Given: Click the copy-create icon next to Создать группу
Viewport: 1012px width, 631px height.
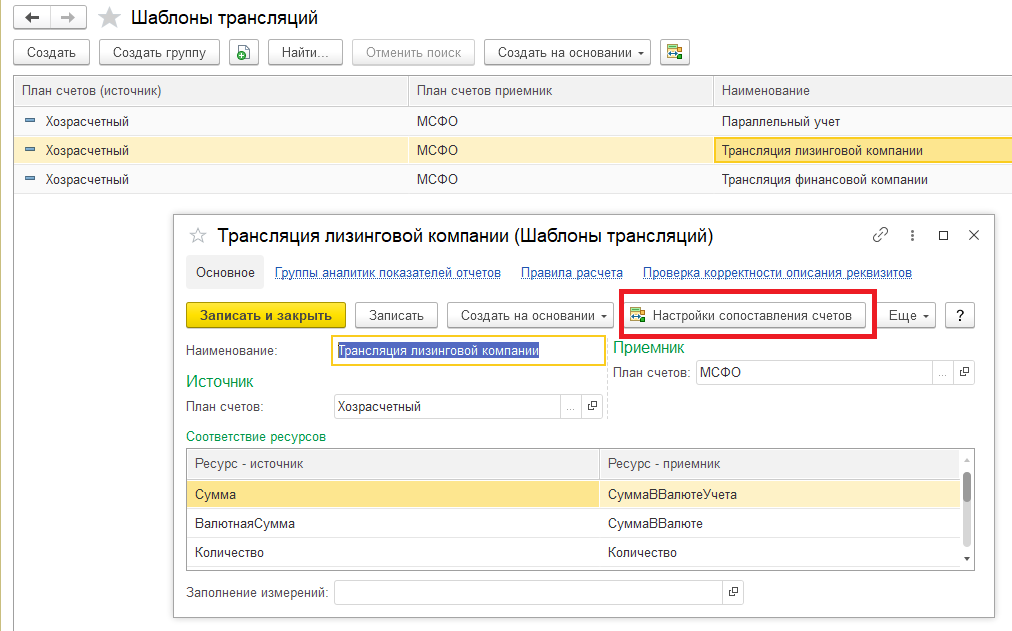Looking at the screenshot, I should (244, 53).
